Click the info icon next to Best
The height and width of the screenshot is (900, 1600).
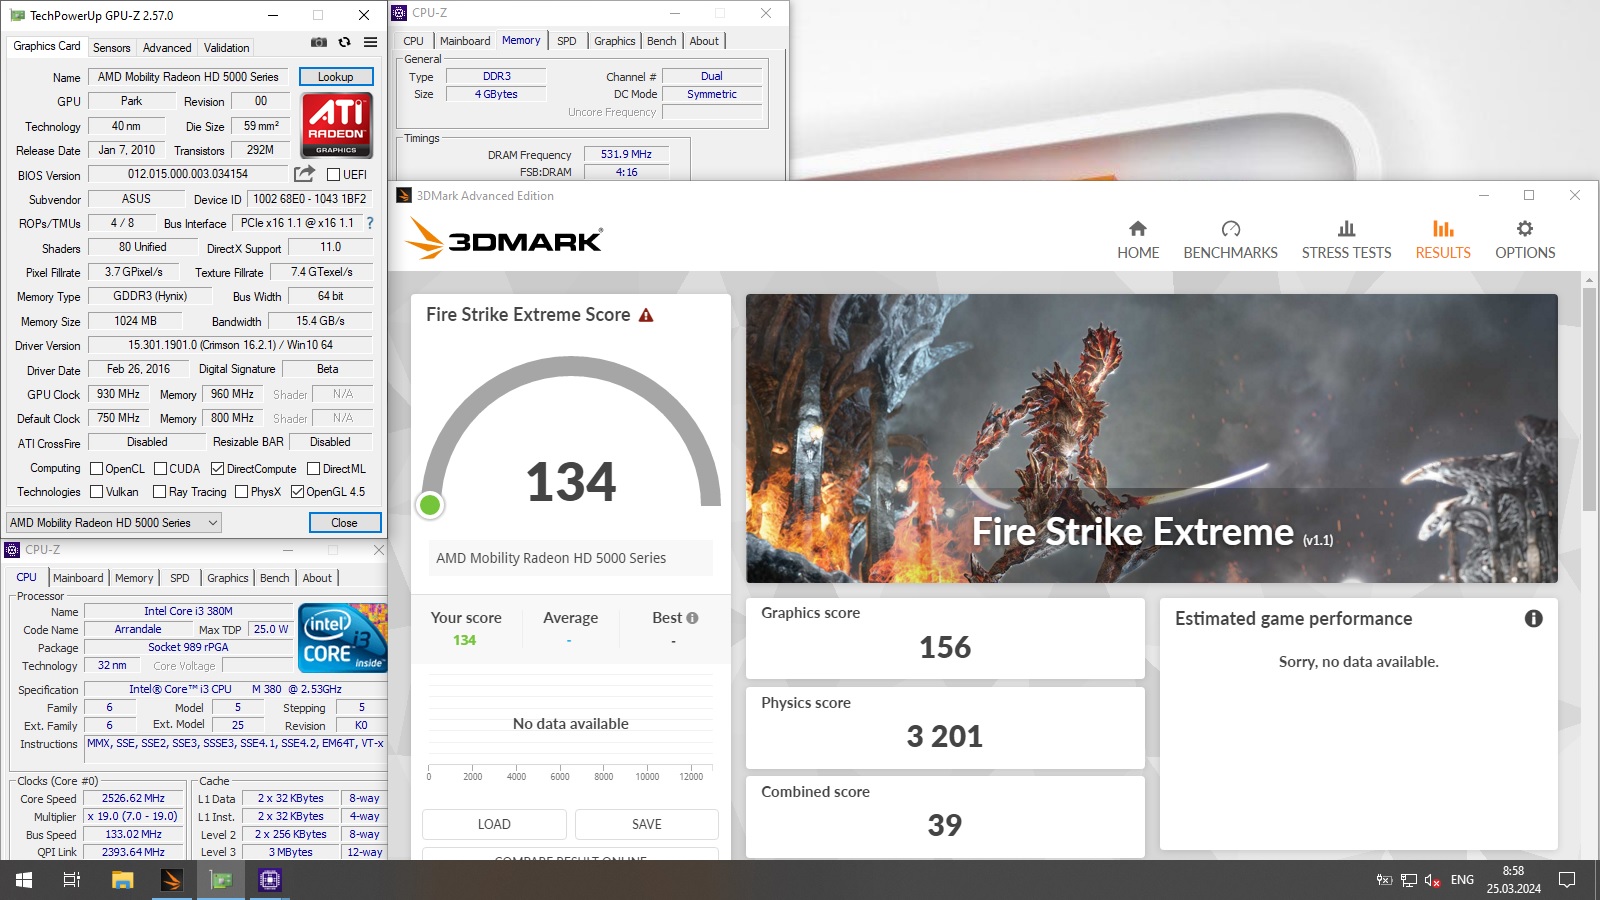[x=692, y=618]
